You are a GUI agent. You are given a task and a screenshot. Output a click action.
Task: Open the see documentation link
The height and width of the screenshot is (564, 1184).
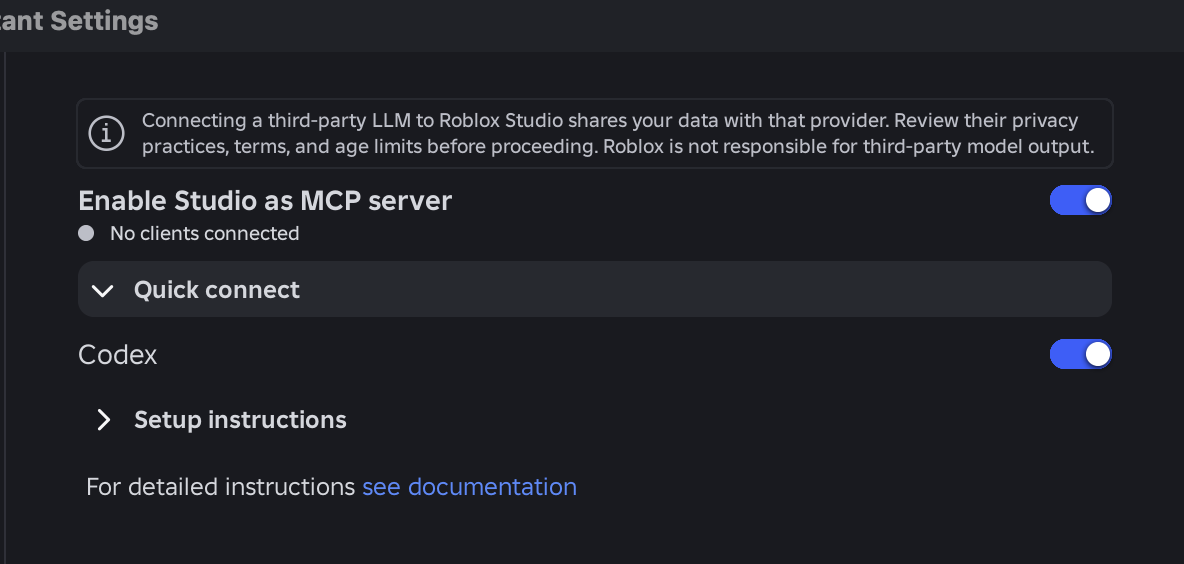click(x=469, y=487)
